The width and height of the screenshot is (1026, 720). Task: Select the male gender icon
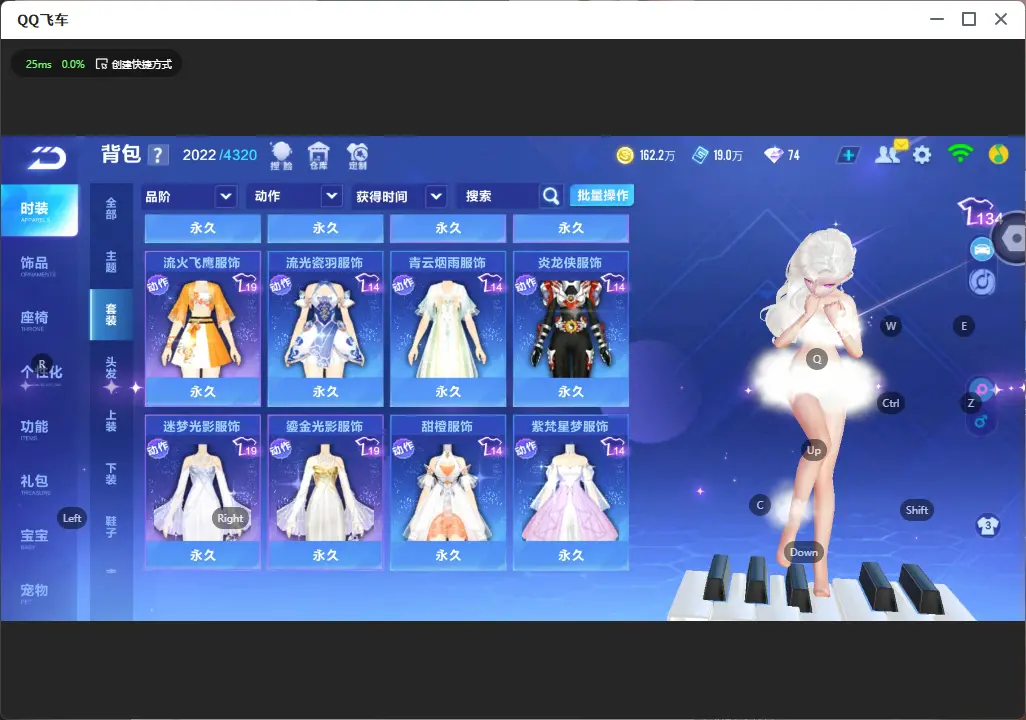980,421
